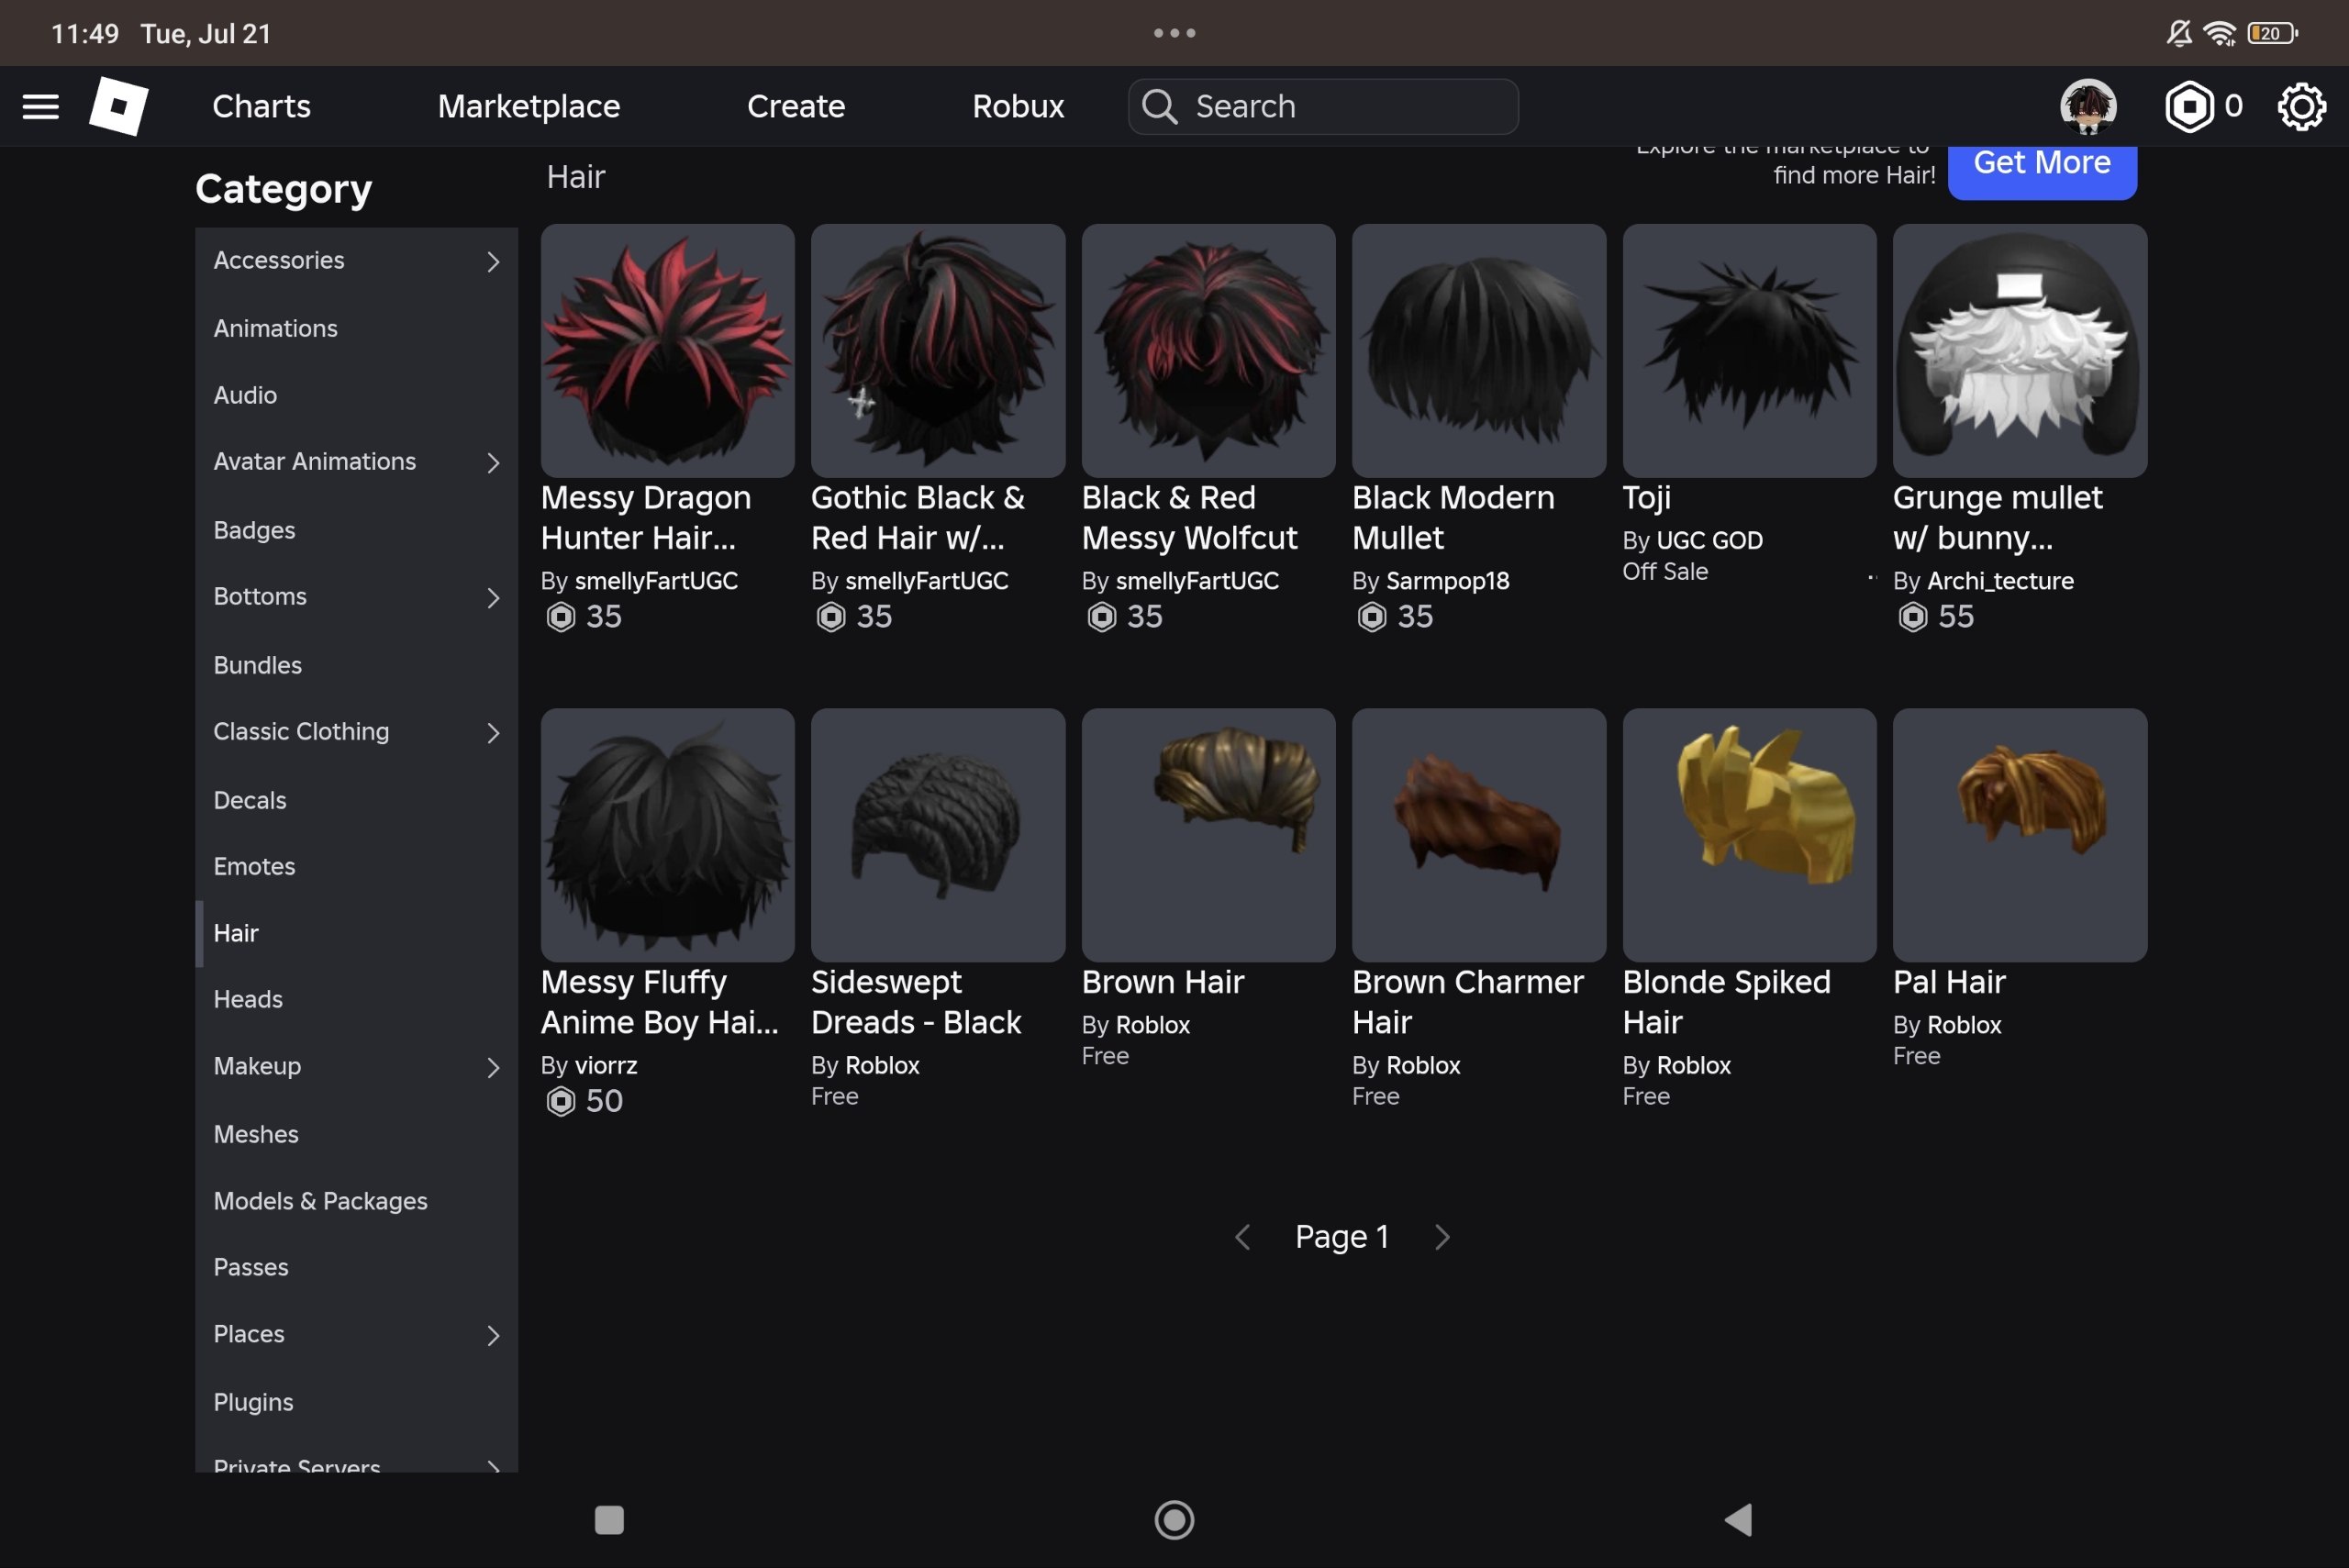Image resolution: width=2349 pixels, height=1568 pixels.
Task: Open the hamburger navigation menu
Action: pos(41,106)
